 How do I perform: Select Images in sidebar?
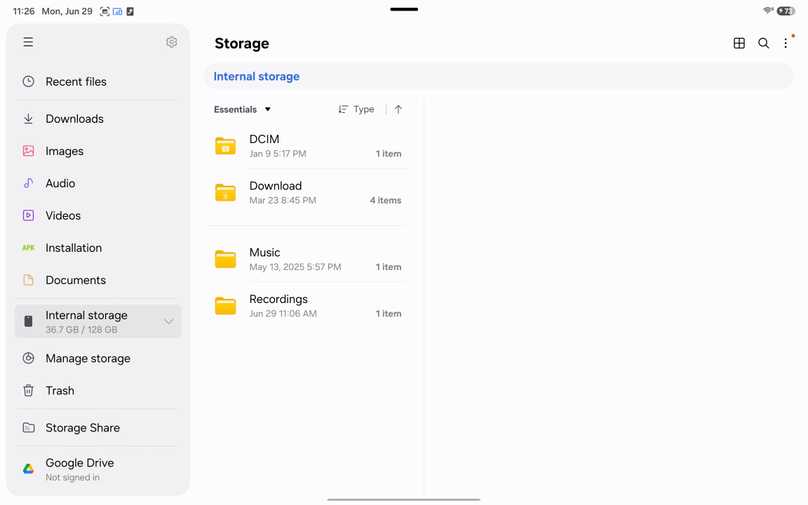click(x=98, y=151)
